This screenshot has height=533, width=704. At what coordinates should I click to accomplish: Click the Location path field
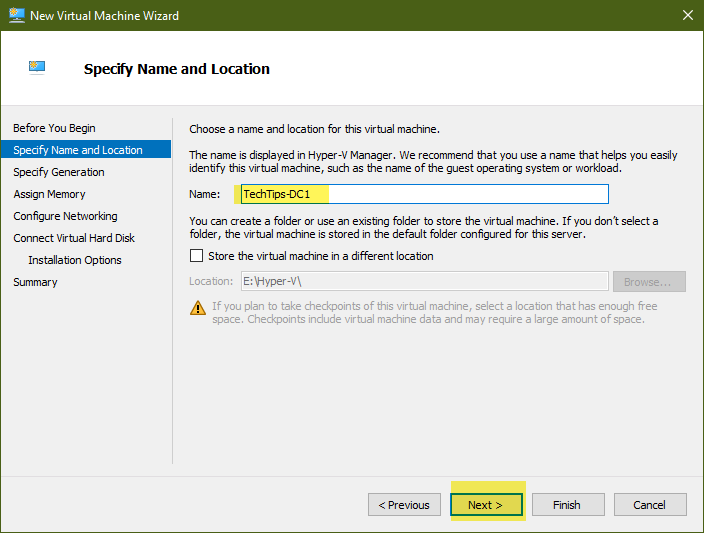[425, 281]
